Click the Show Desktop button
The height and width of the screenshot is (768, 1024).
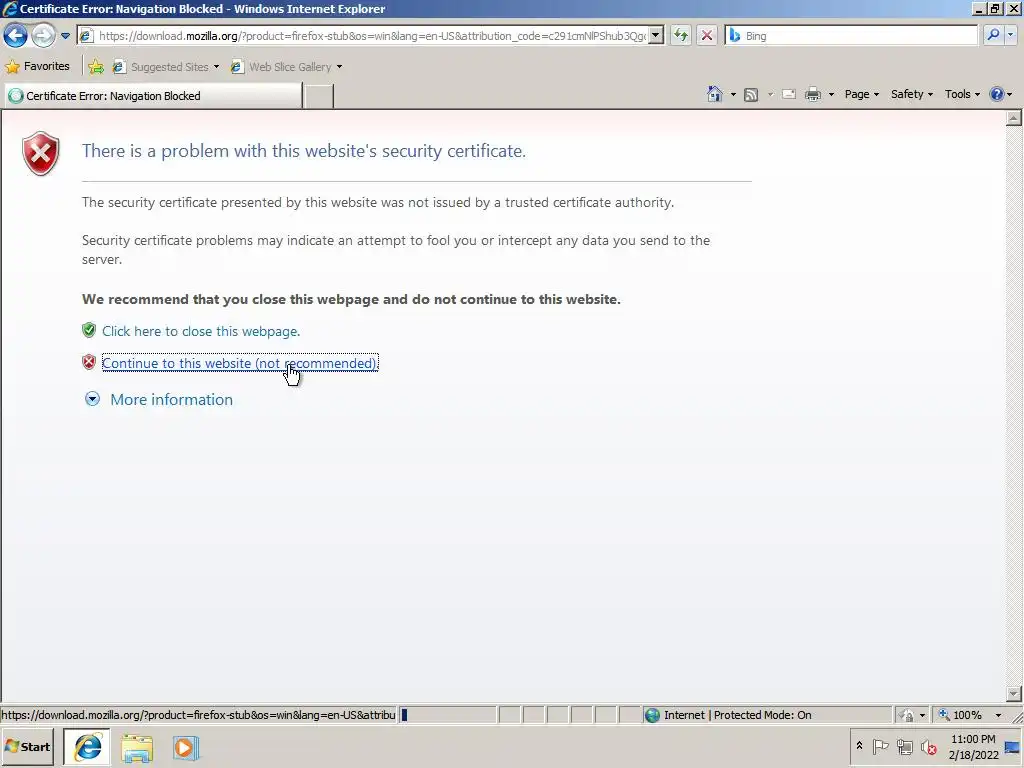coord(1014,747)
